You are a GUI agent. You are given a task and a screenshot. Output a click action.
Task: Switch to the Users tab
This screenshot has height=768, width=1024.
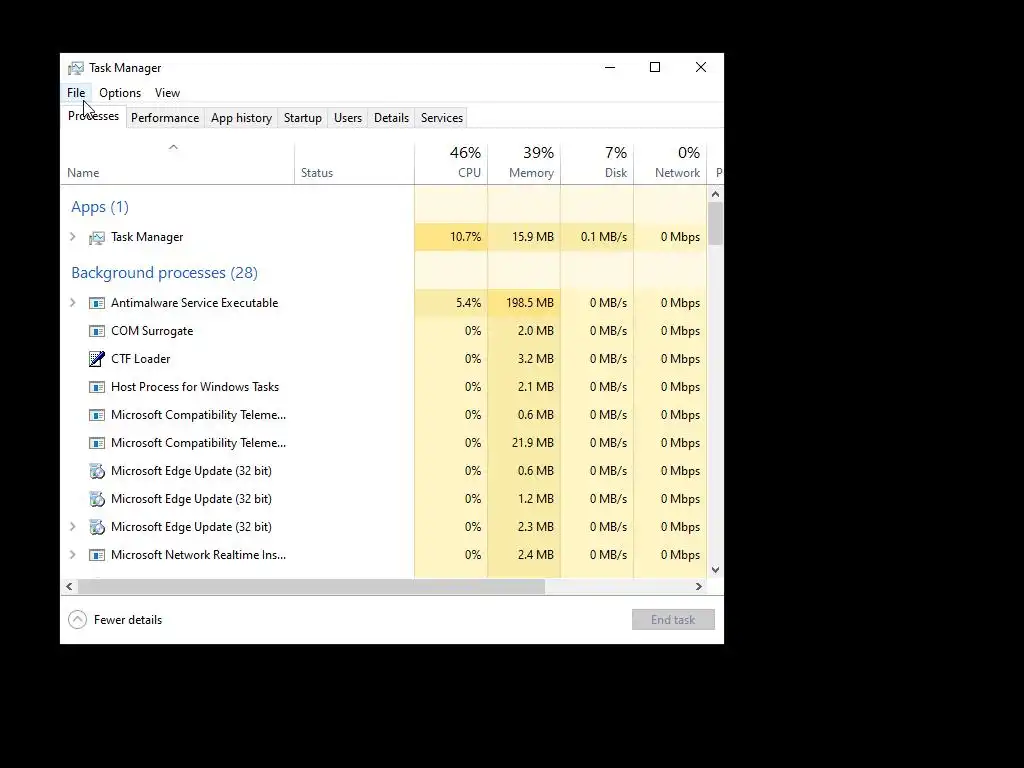(347, 118)
